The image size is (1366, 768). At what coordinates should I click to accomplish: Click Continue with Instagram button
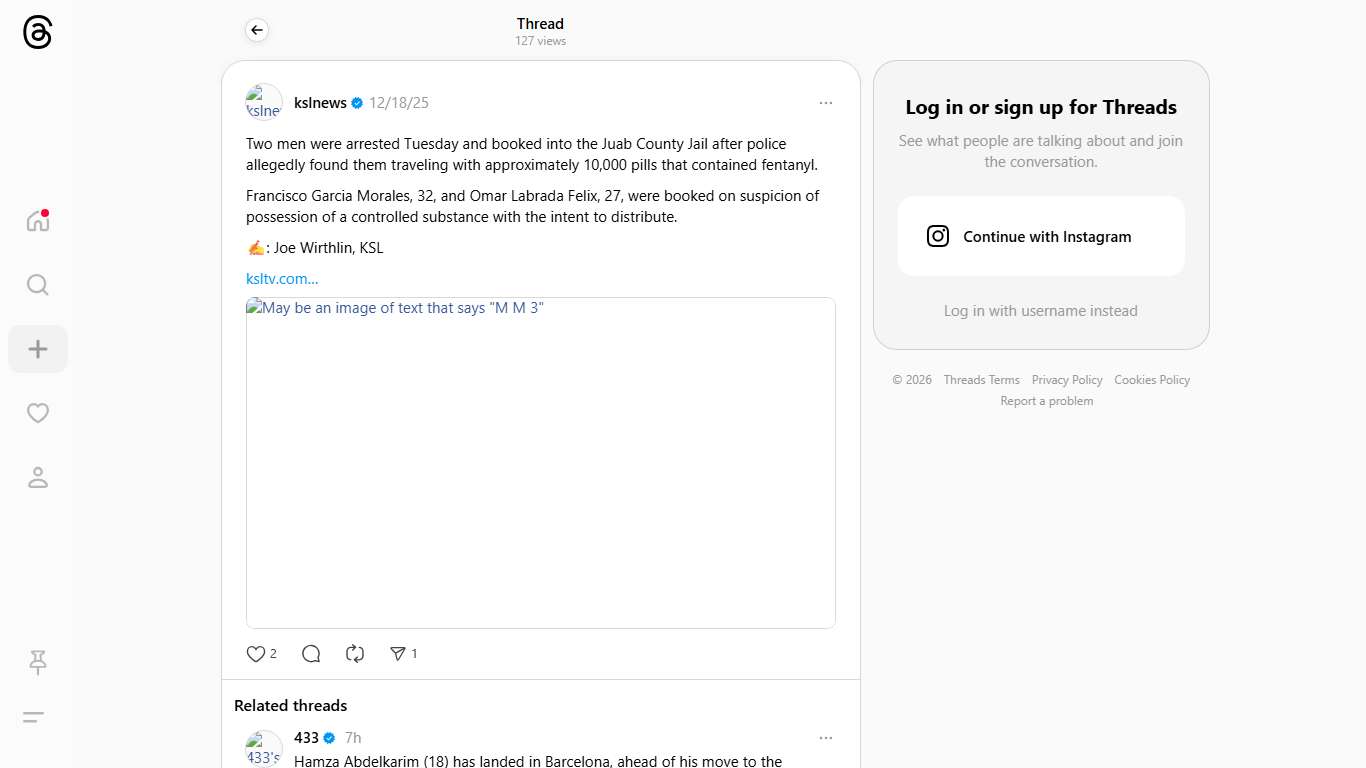click(x=1041, y=236)
